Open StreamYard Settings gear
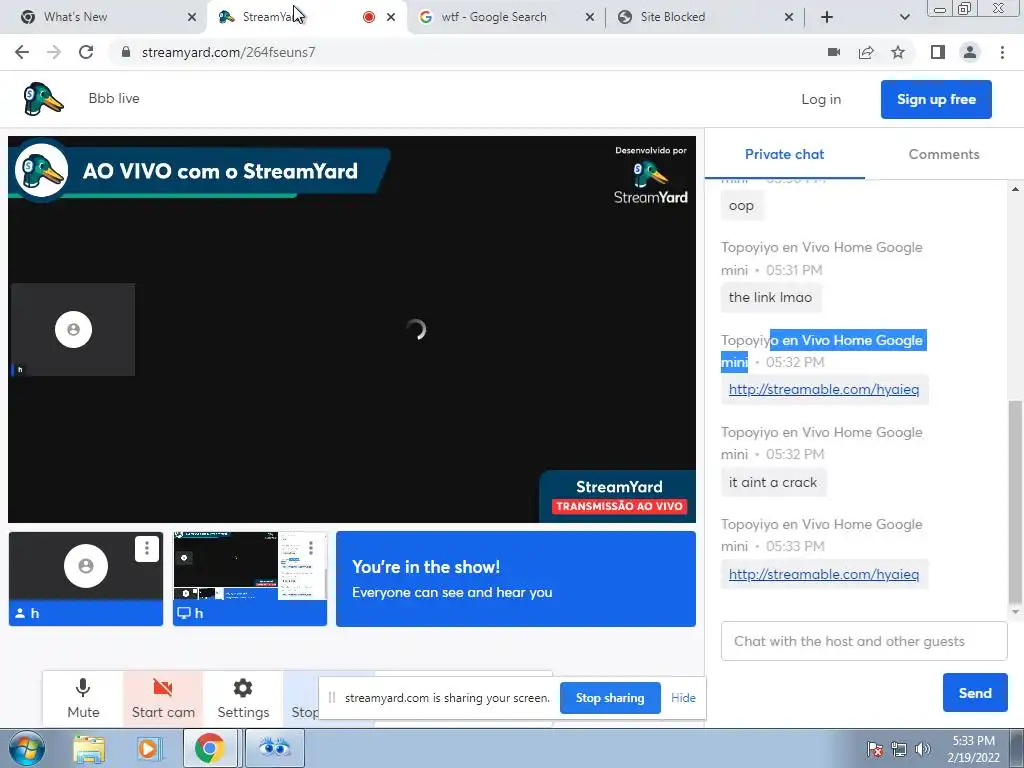 pyautogui.click(x=243, y=698)
